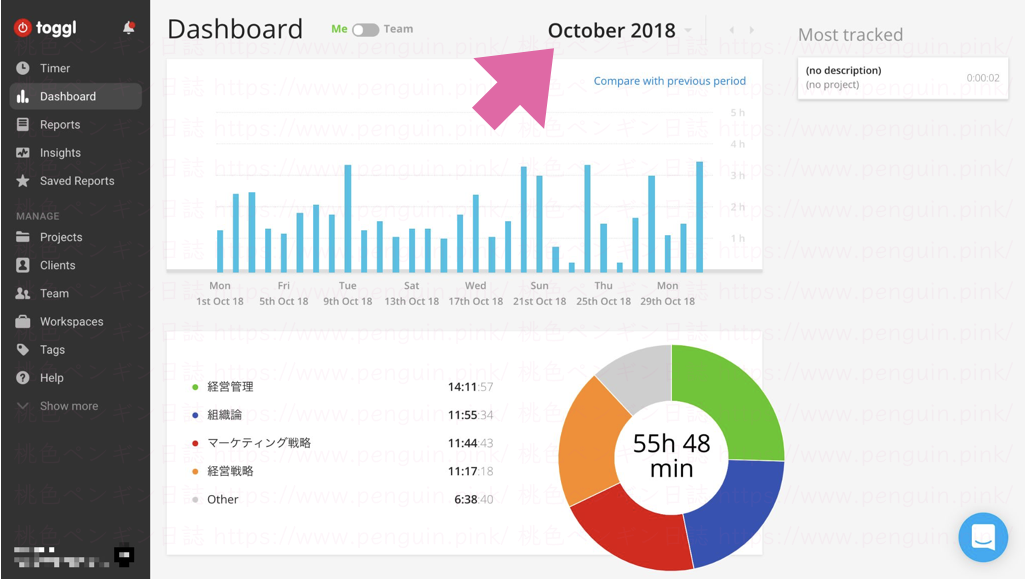This screenshot has width=1026, height=579.
Task: Click the Most tracked heading
Action: click(x=850, y=35)
